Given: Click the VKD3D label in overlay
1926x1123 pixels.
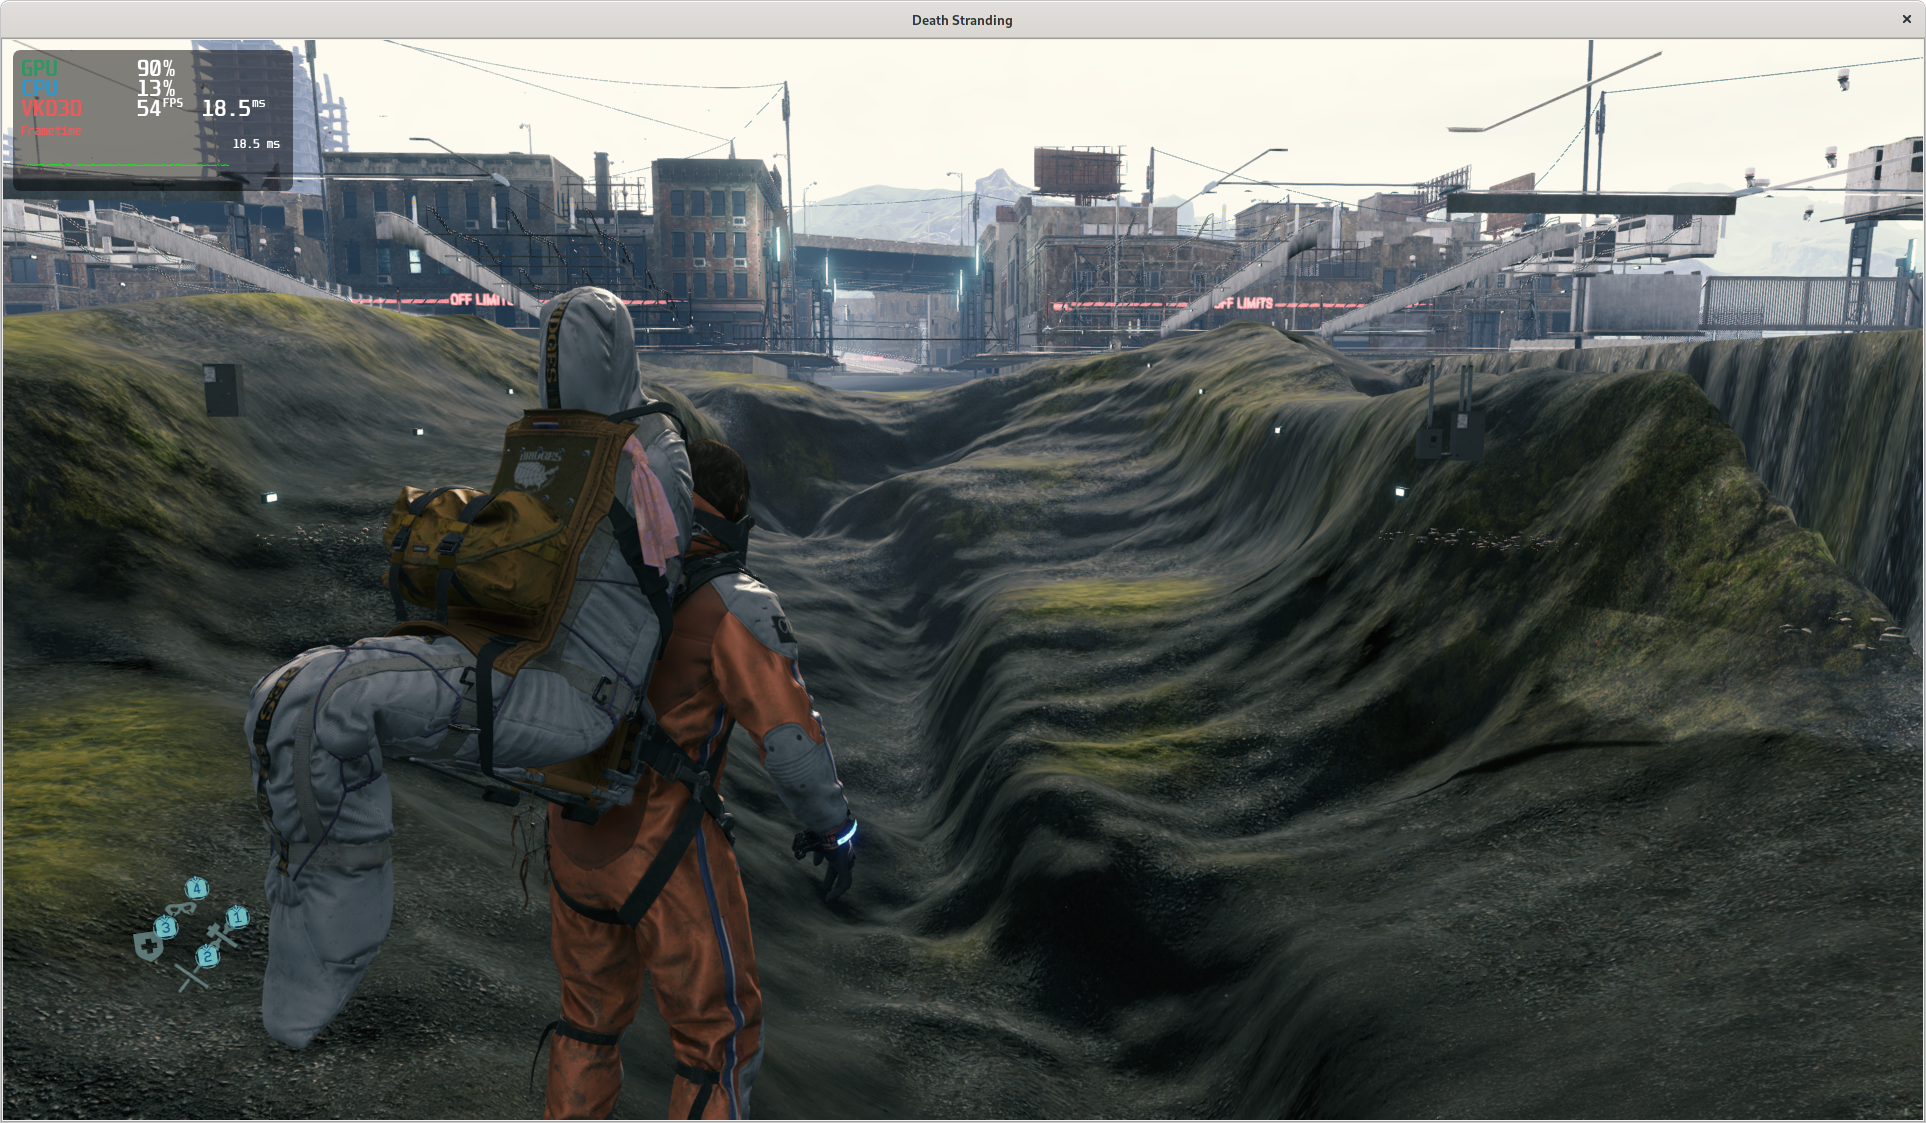Looking at the screenshot, I should tap(52, 108).
